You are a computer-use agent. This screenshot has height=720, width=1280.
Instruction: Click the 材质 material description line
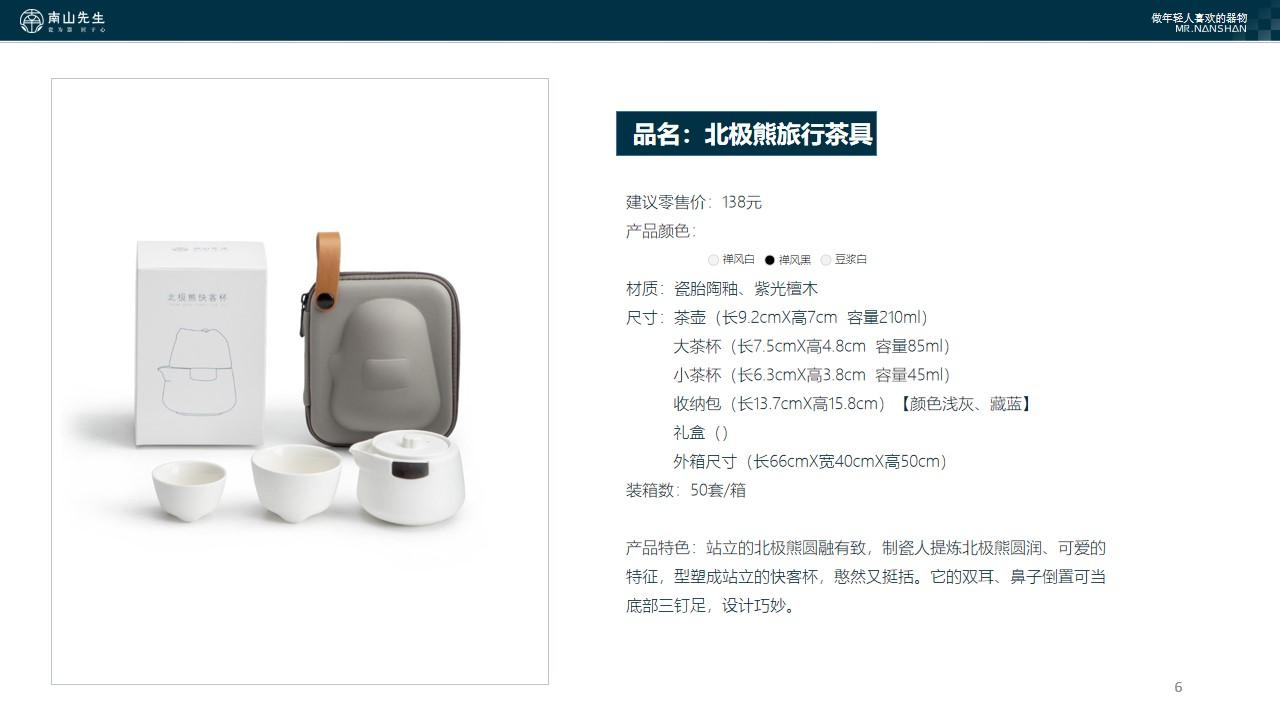point(722,289)
